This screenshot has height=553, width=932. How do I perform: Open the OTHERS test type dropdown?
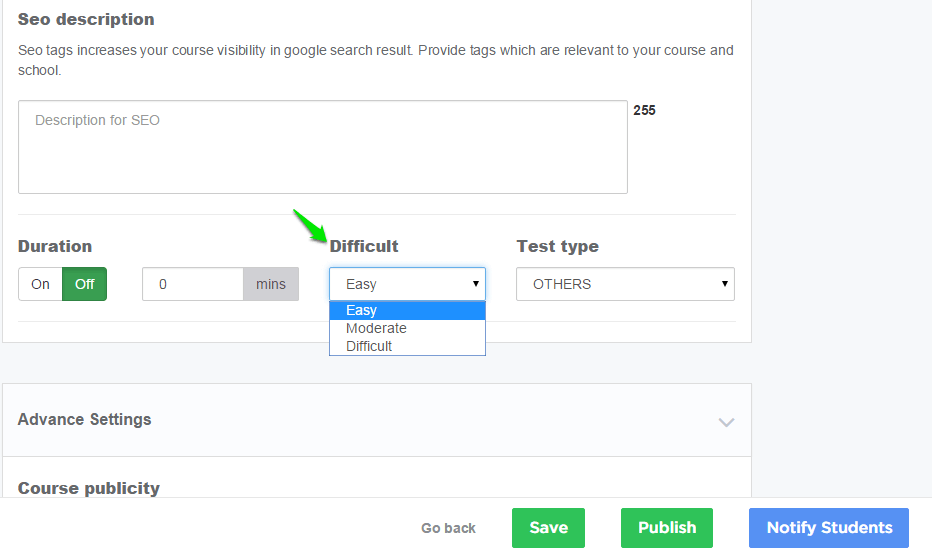tap(625, 284)
